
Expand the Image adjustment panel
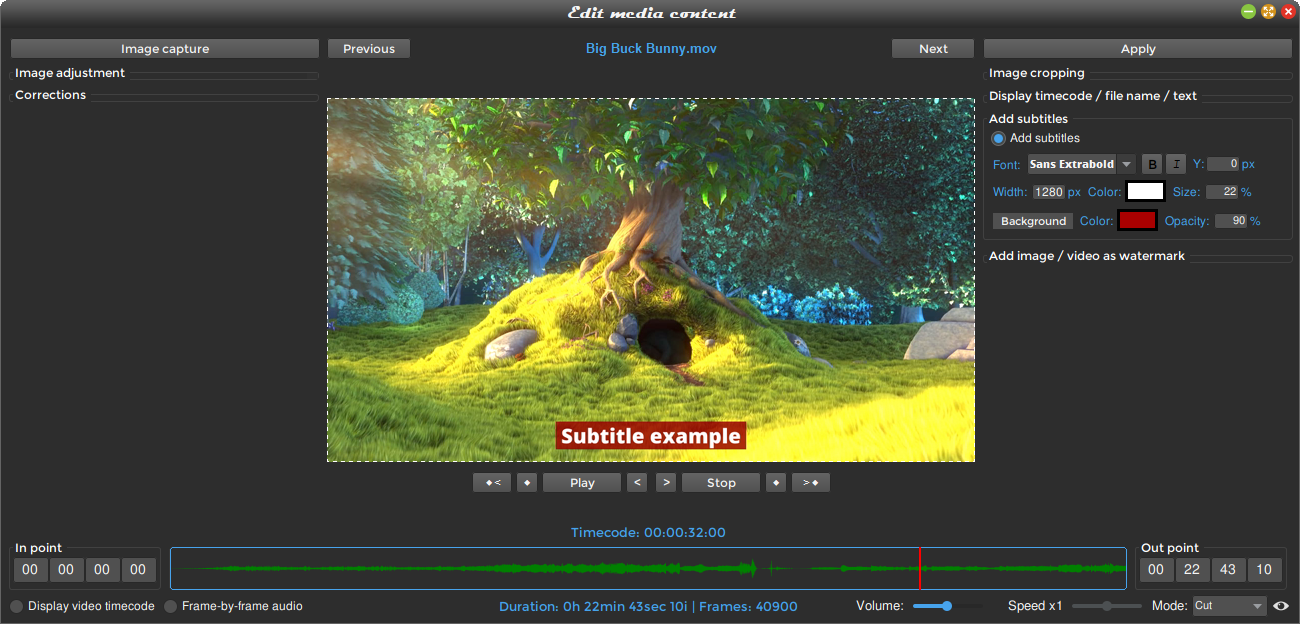coord(69,72)
